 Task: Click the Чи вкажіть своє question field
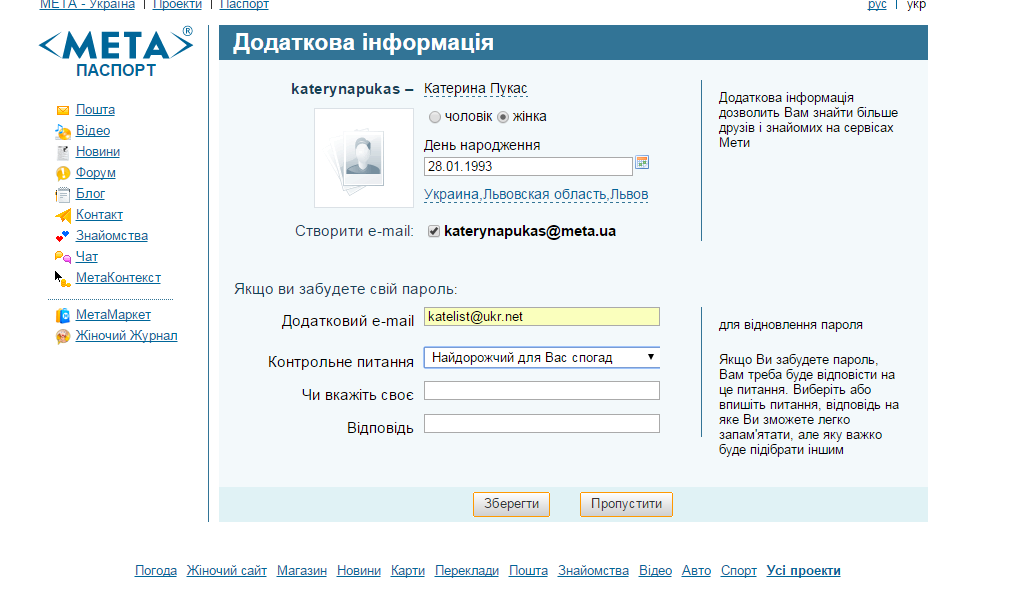coord(542,390)
